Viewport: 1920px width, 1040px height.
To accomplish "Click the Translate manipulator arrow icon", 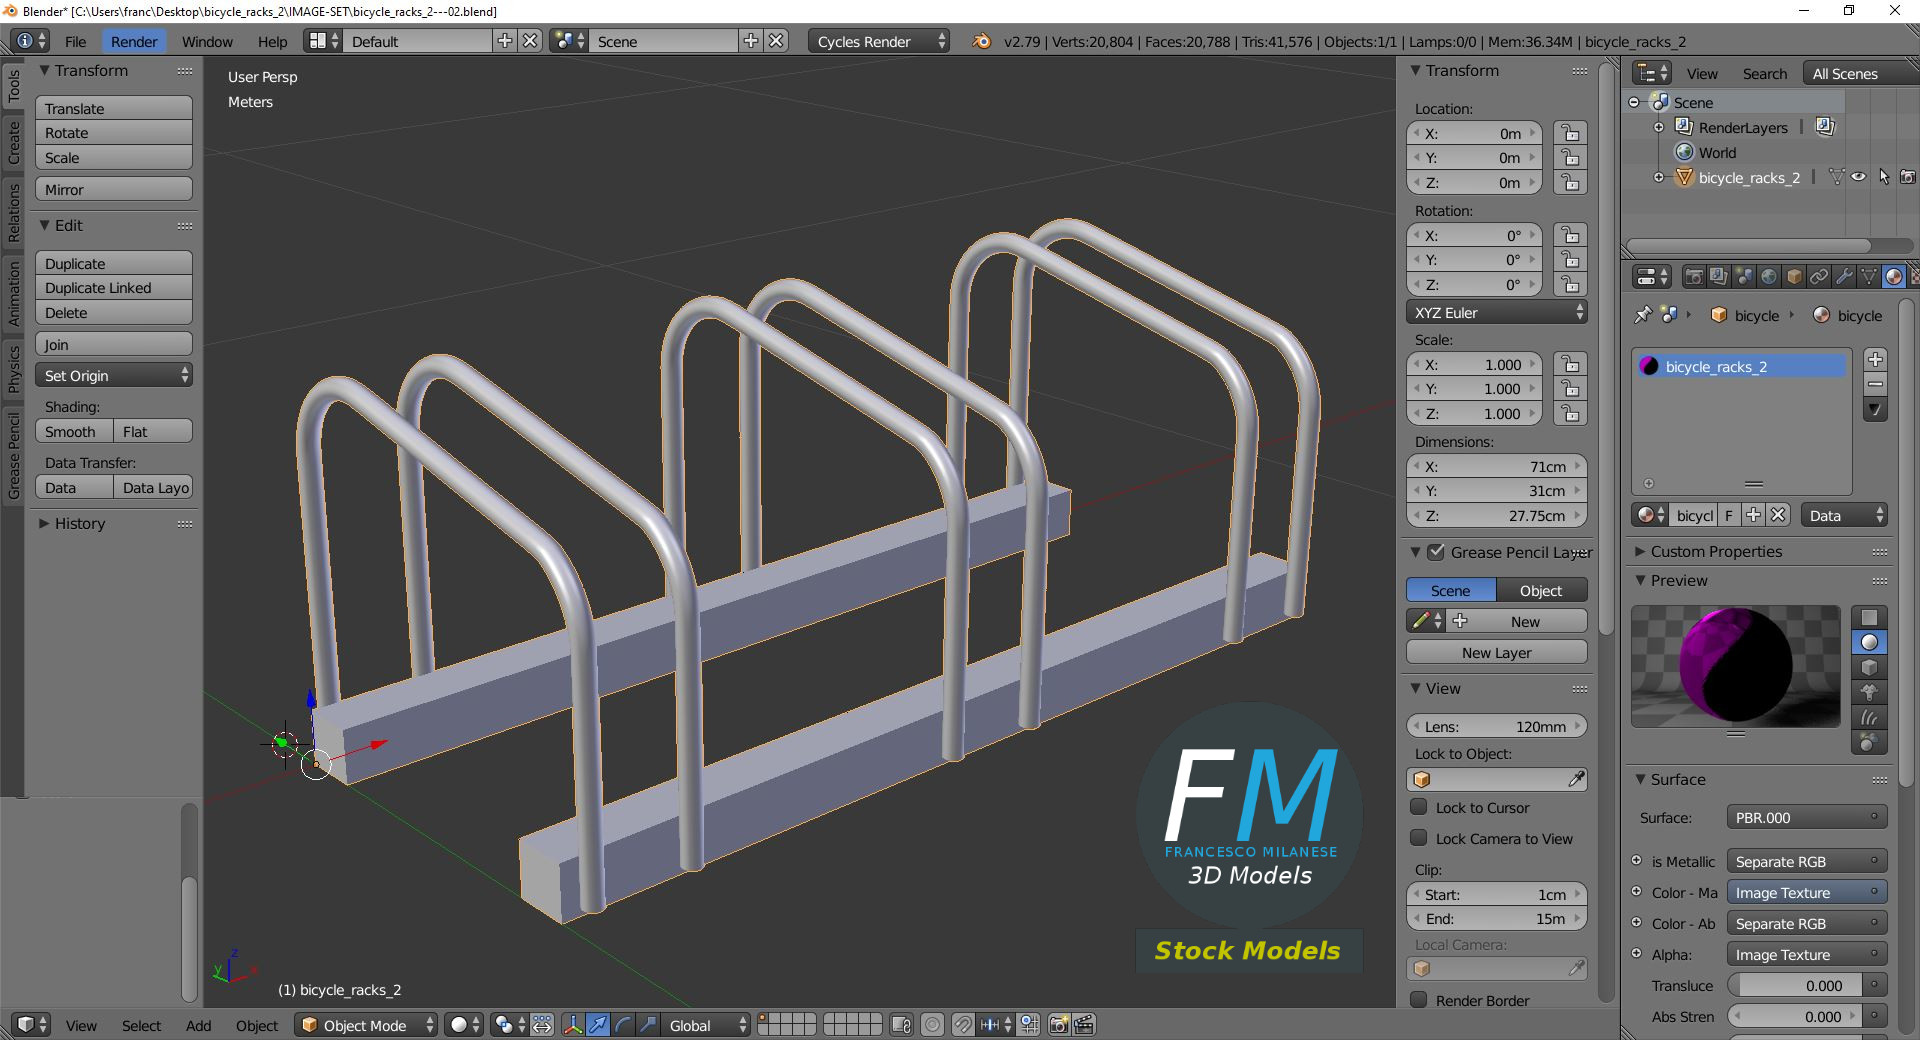I will [x=598, y=1025].
